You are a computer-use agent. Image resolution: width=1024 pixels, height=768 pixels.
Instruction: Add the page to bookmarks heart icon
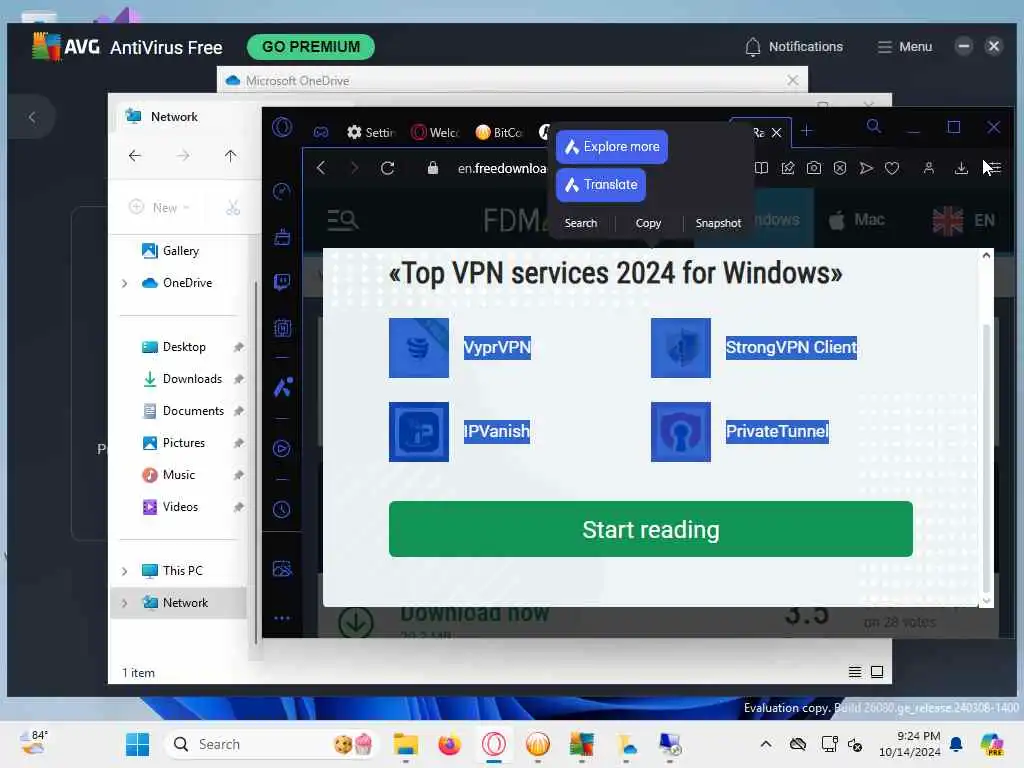(x=891, y=168)
